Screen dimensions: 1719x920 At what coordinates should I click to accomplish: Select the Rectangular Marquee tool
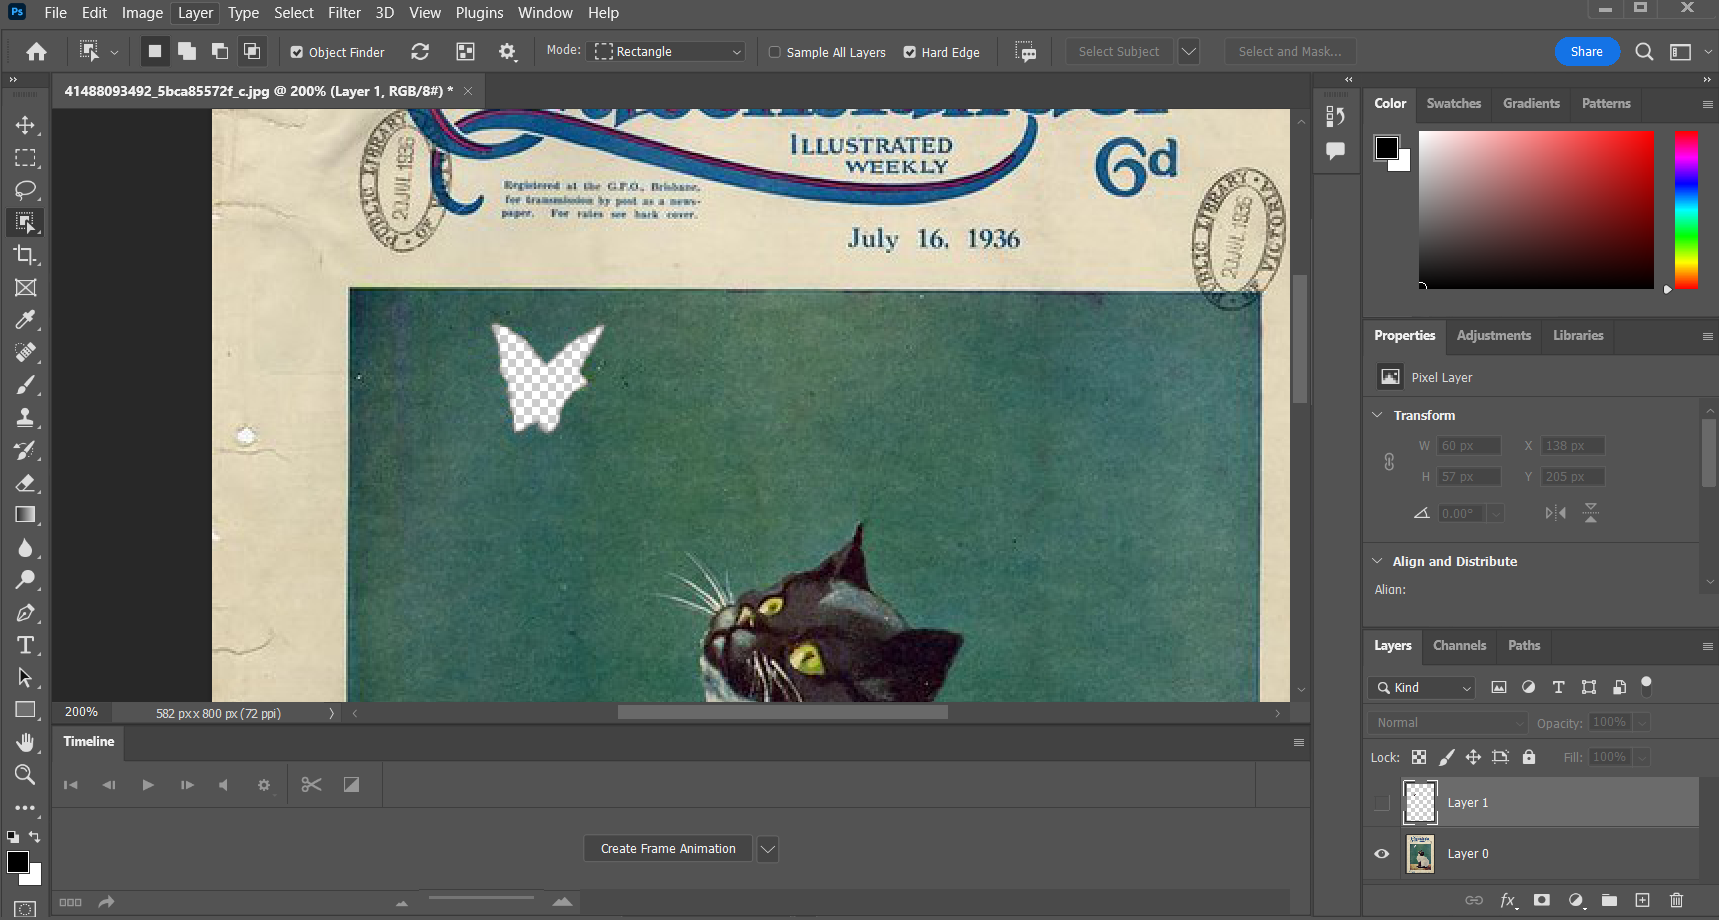(25, 158)
